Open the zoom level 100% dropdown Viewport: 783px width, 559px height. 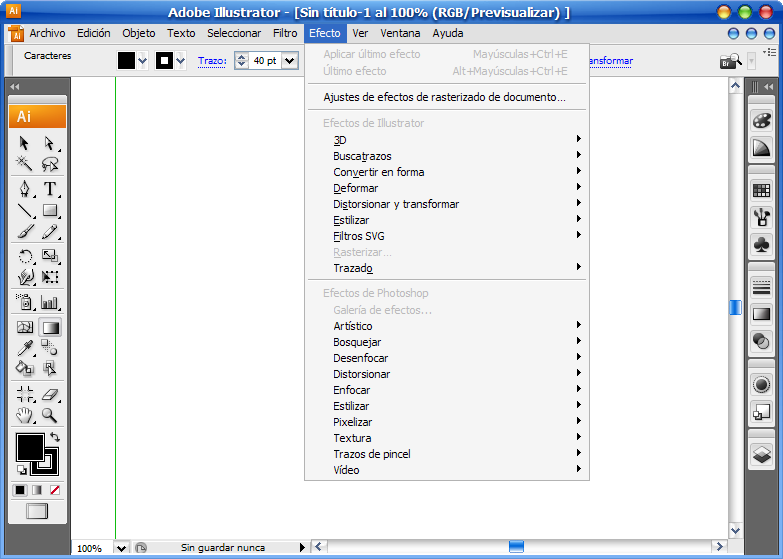[x=121, y=548]
